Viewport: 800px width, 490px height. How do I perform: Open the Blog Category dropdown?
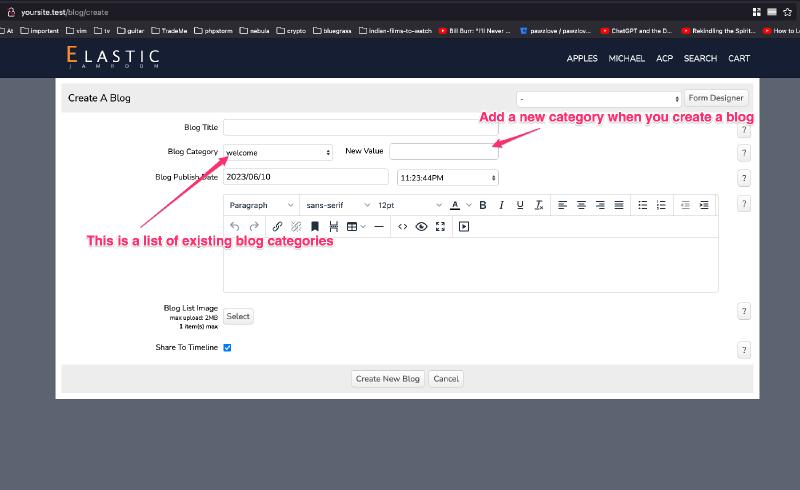[x=278, y=153]
